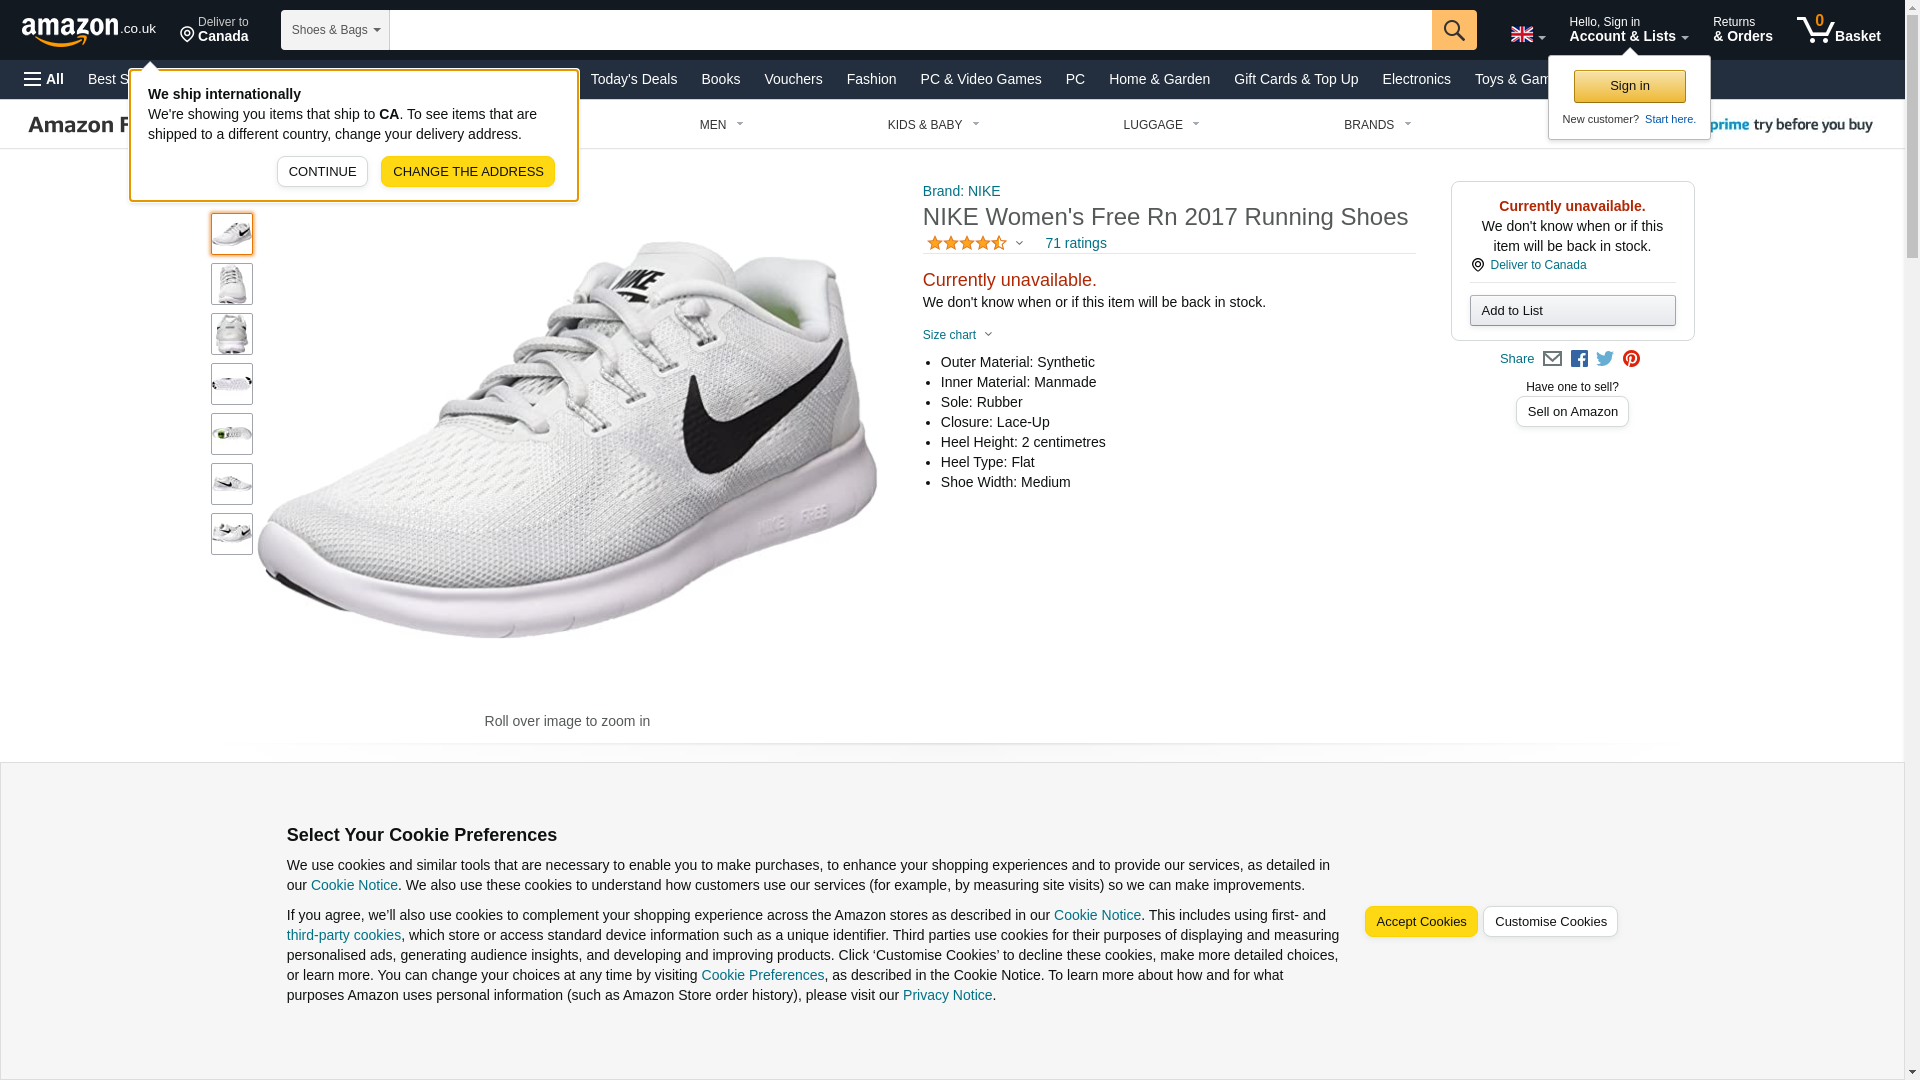This screenshot has width=1920, height=1080.
Task: Open the All hamburger menu
Action: coord(44,79)
